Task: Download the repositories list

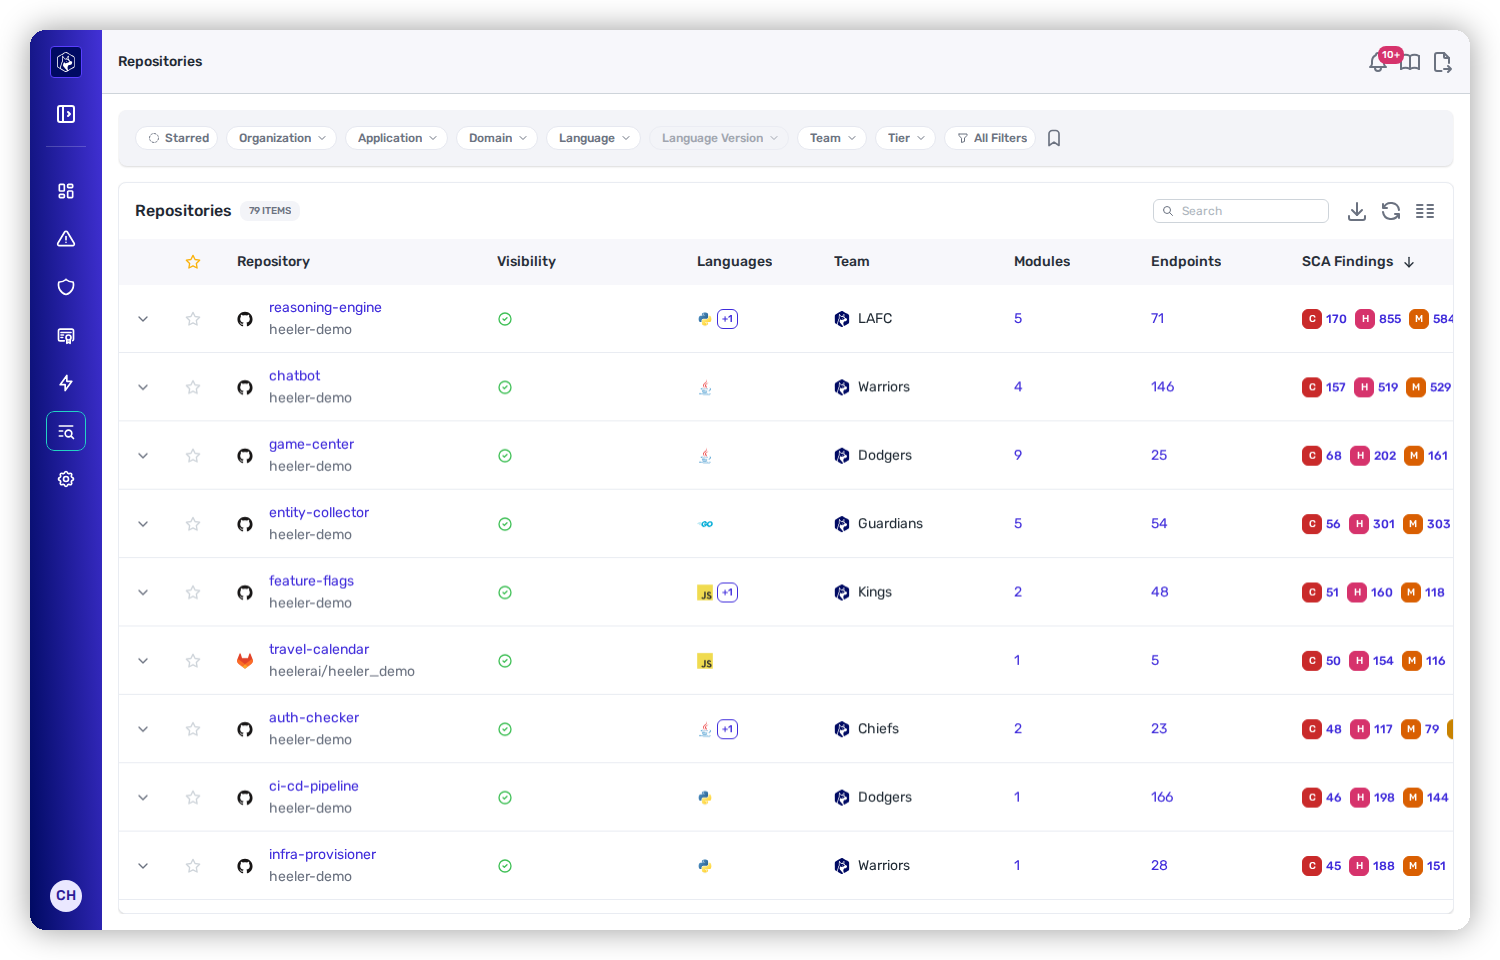Action: pyautogui.click(x=1357, y=211)
